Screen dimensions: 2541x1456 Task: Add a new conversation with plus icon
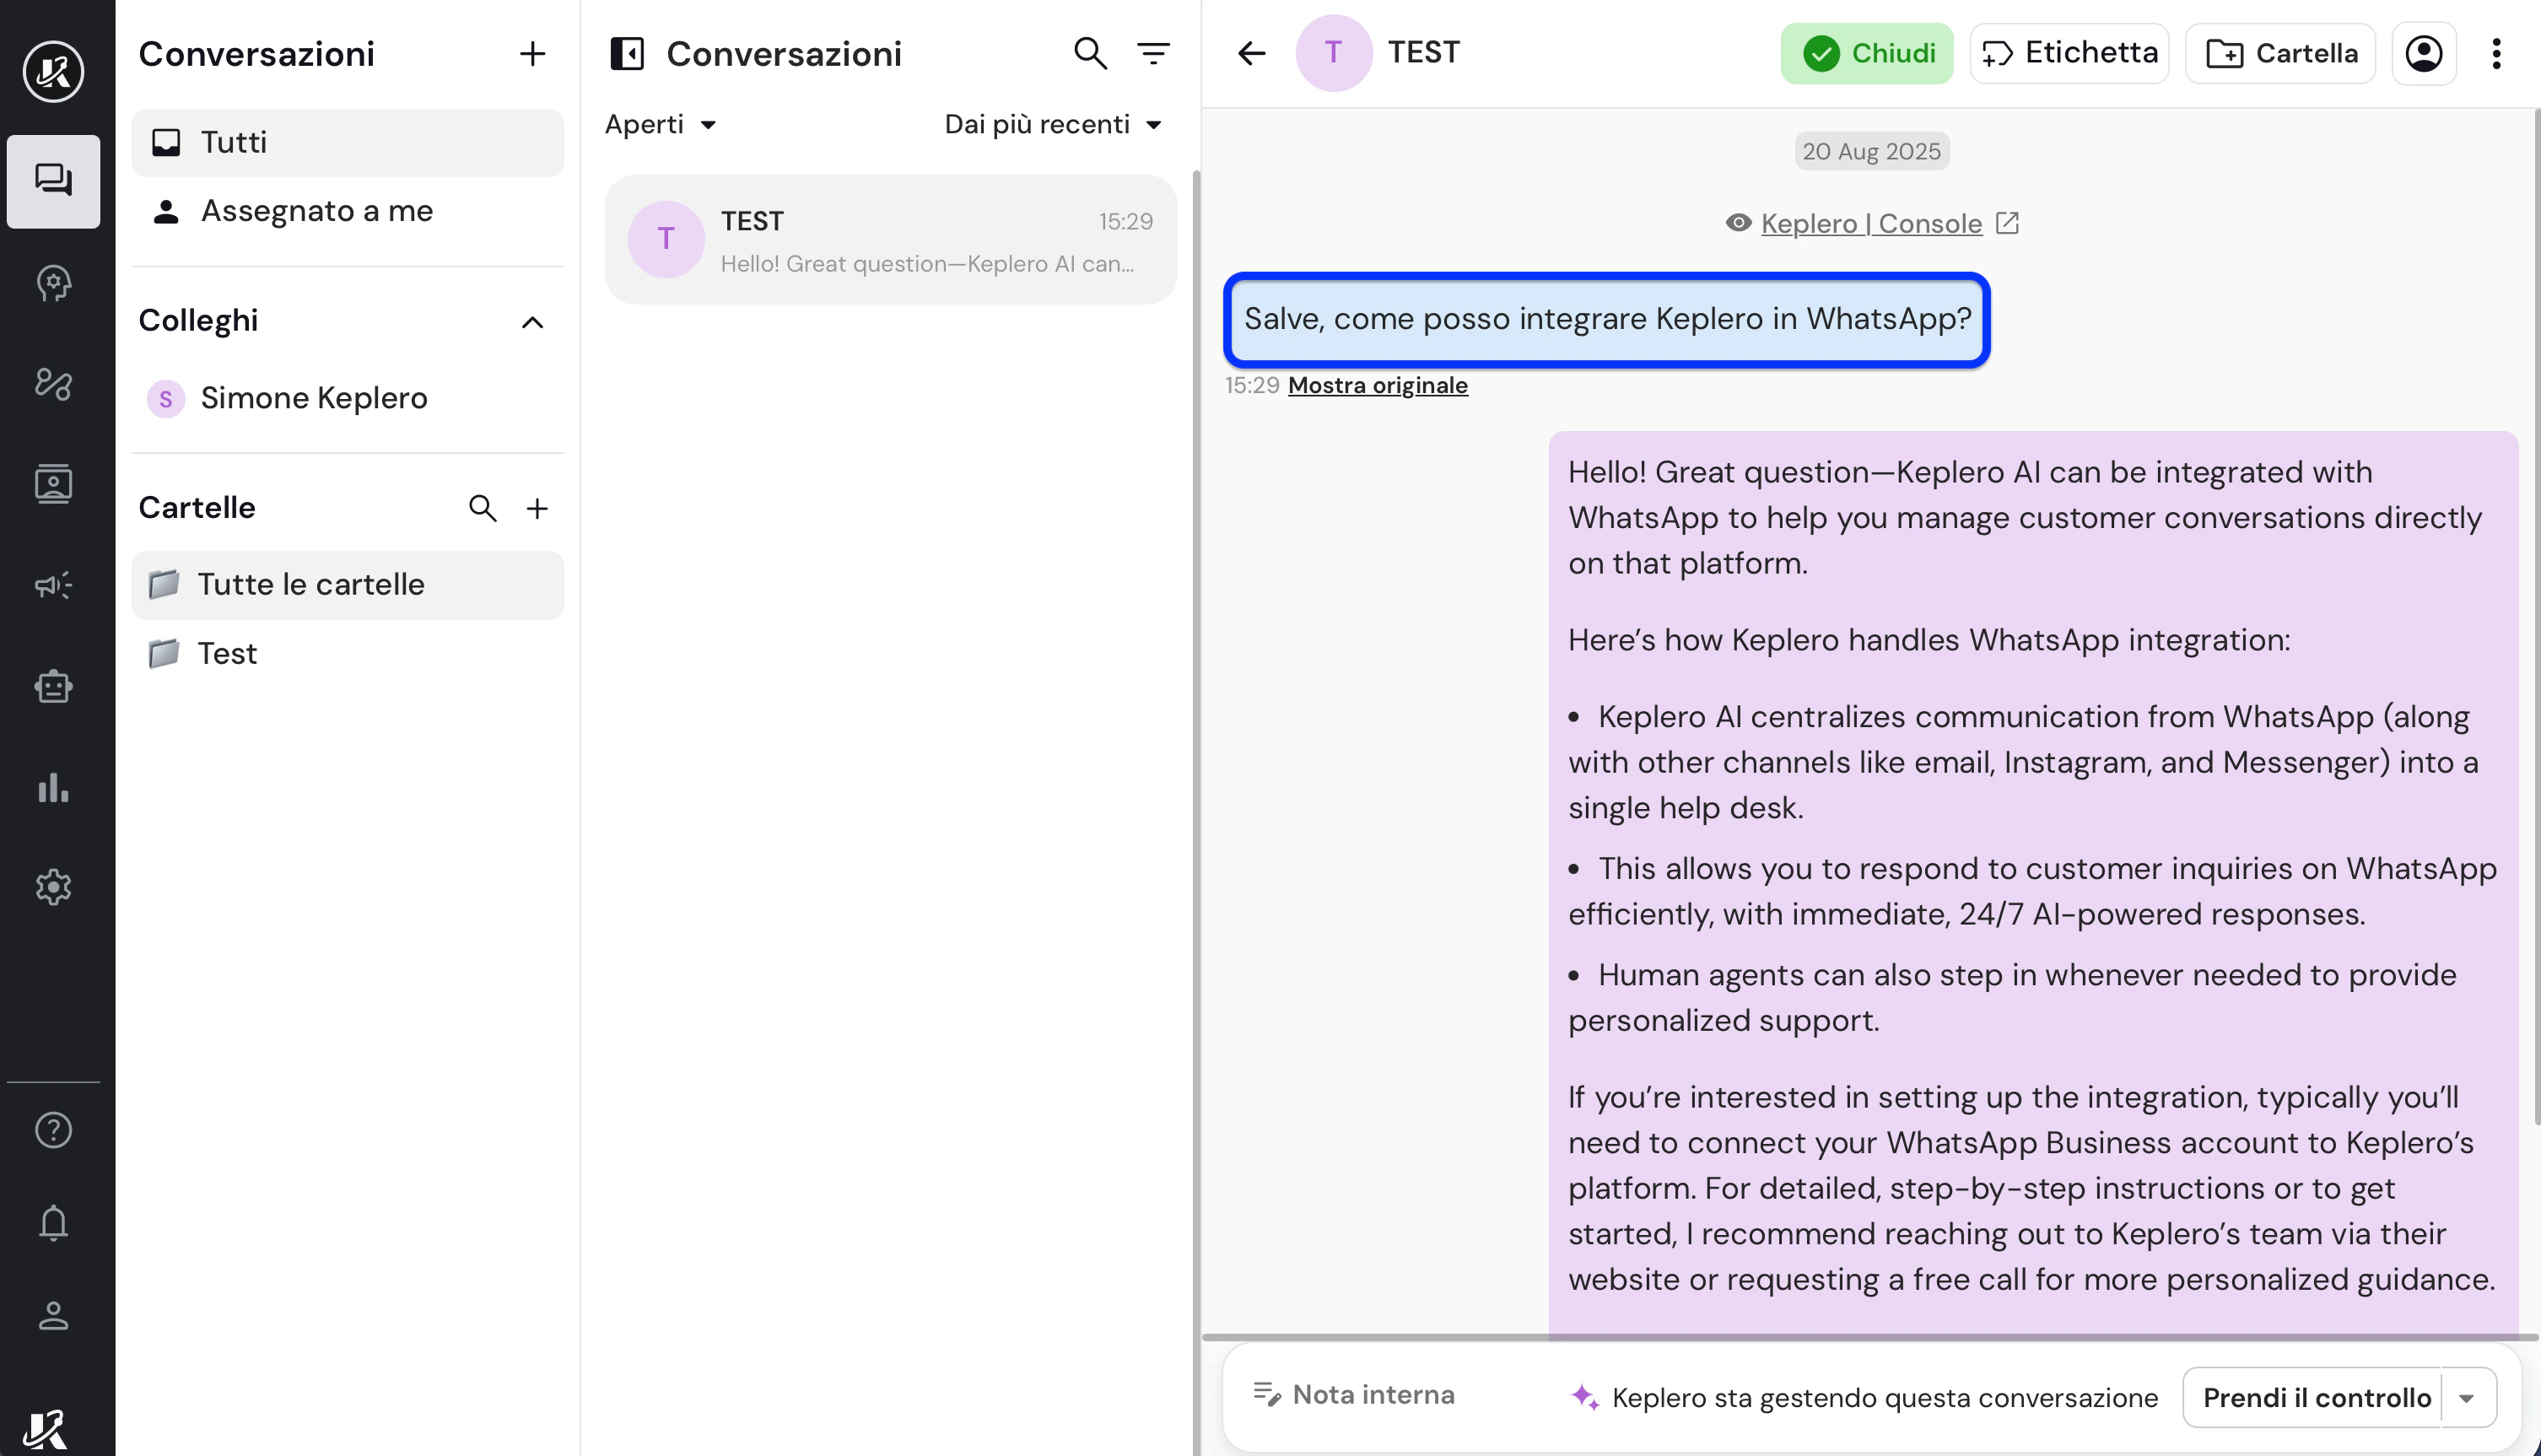(x=533, y=54)
